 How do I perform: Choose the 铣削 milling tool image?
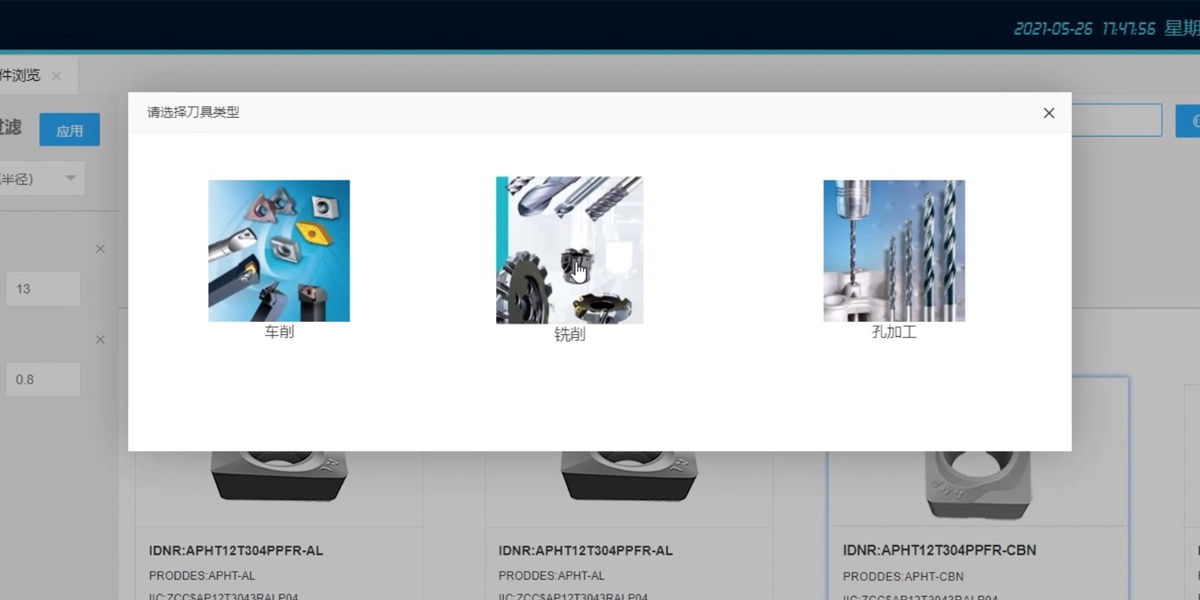[569, 250]
